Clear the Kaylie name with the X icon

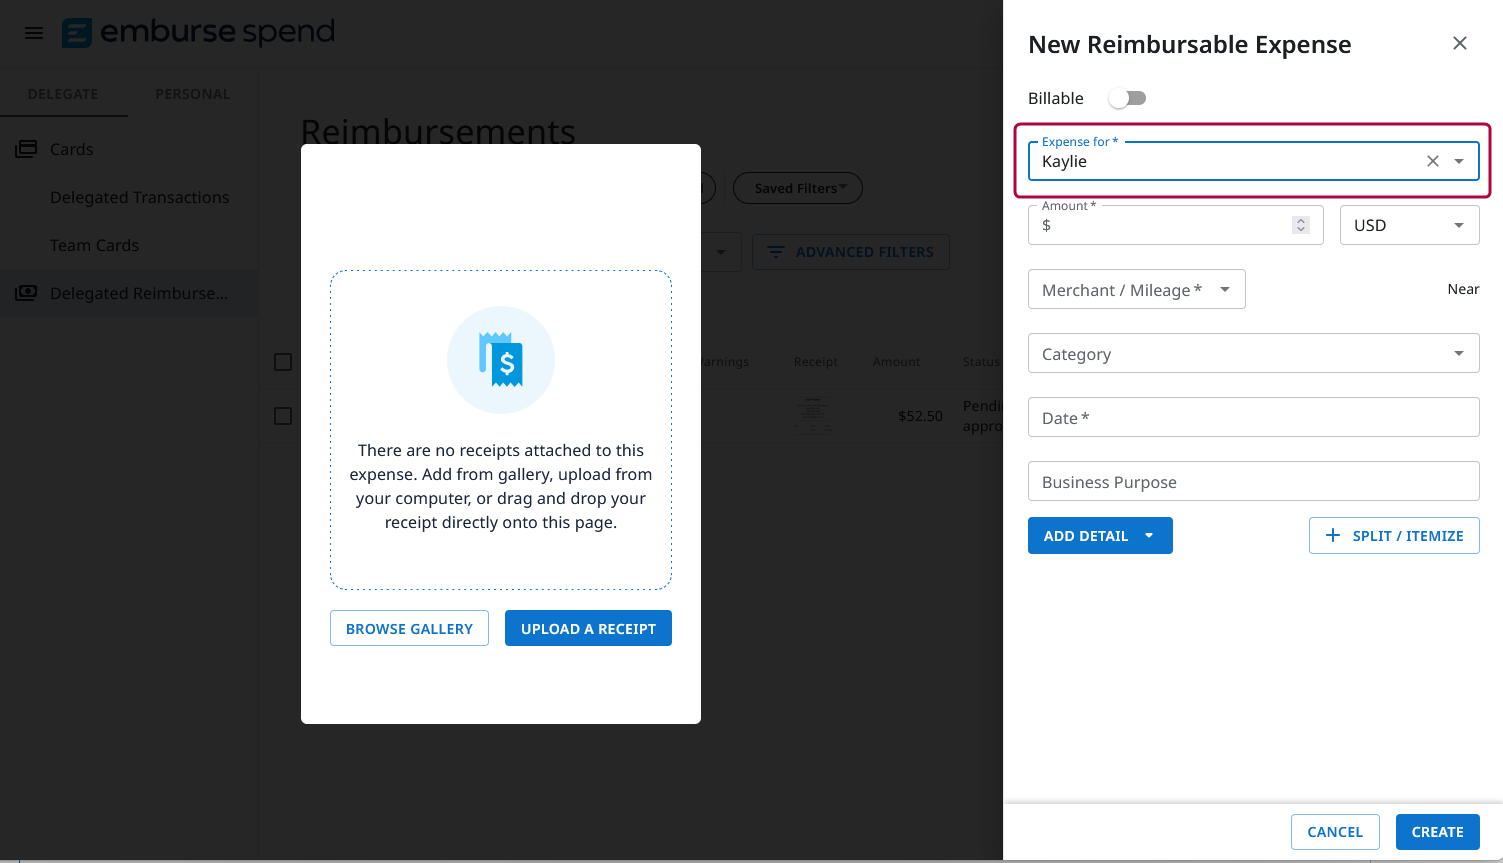pos(1432,160)
